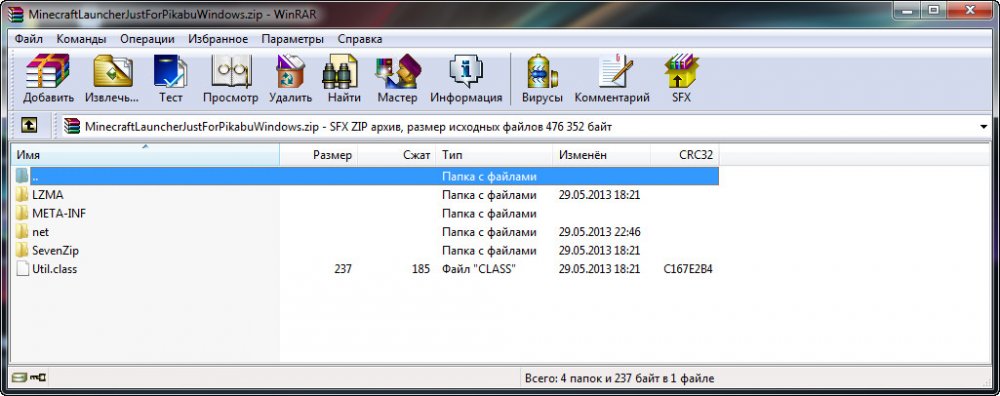Viewport: 1000px width, 396px height.
Task: Open the Просмотр (View) tool
Action: pyautogui.click(x=231, y=71)
